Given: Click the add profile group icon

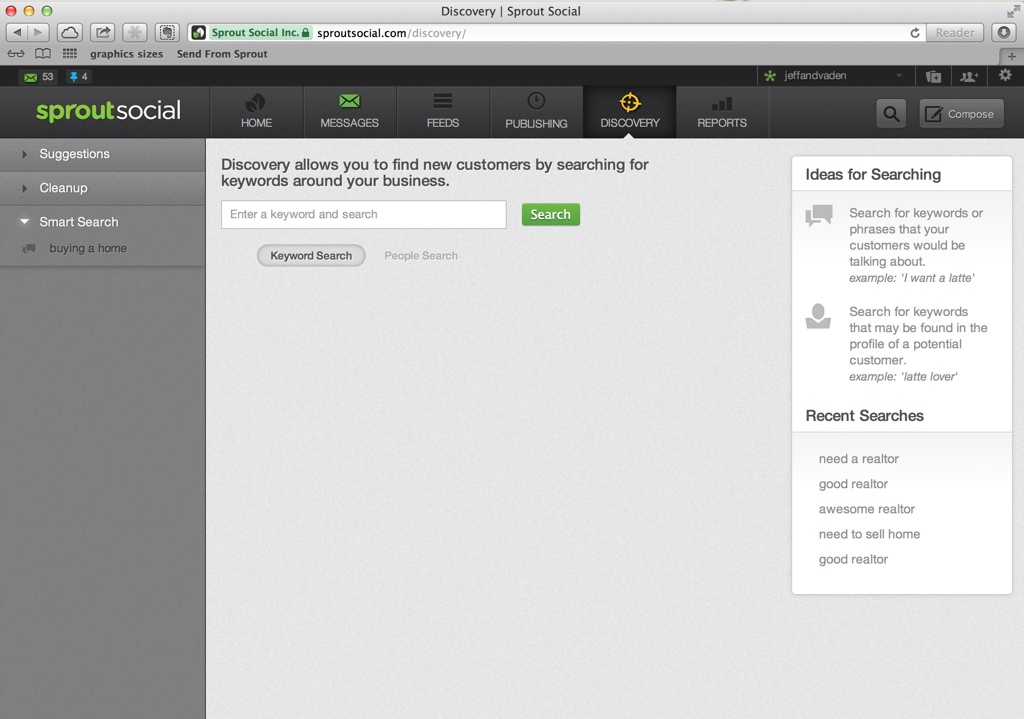Looking at the screenshot, I should point(933,76).
